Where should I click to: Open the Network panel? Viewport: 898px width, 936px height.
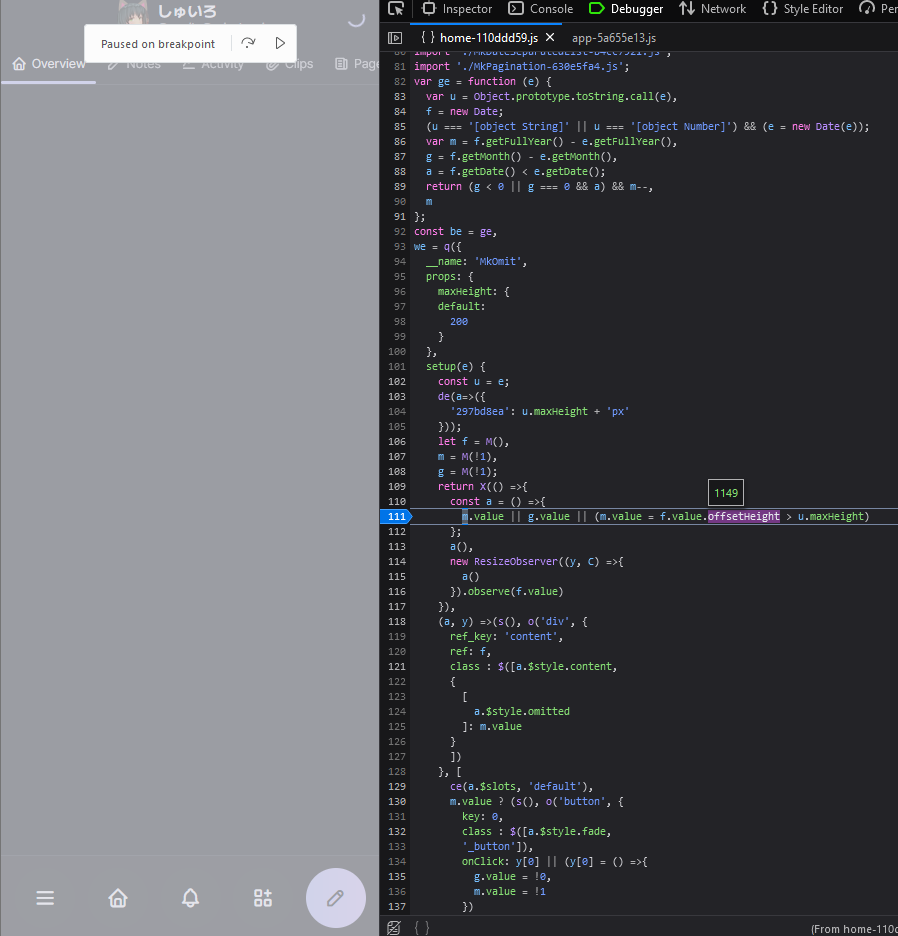[x=712, y=8]
